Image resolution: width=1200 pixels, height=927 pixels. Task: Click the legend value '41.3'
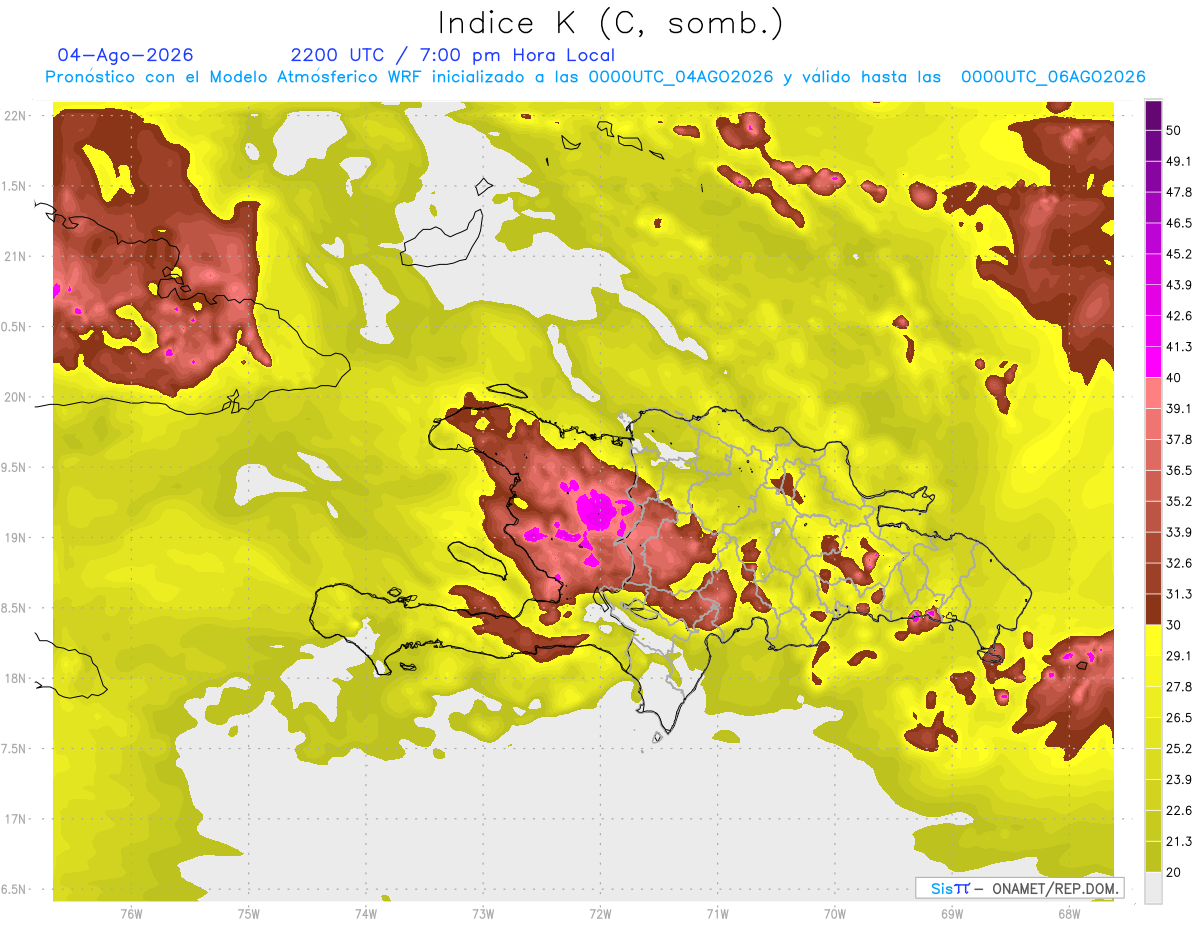(1178, 347)
